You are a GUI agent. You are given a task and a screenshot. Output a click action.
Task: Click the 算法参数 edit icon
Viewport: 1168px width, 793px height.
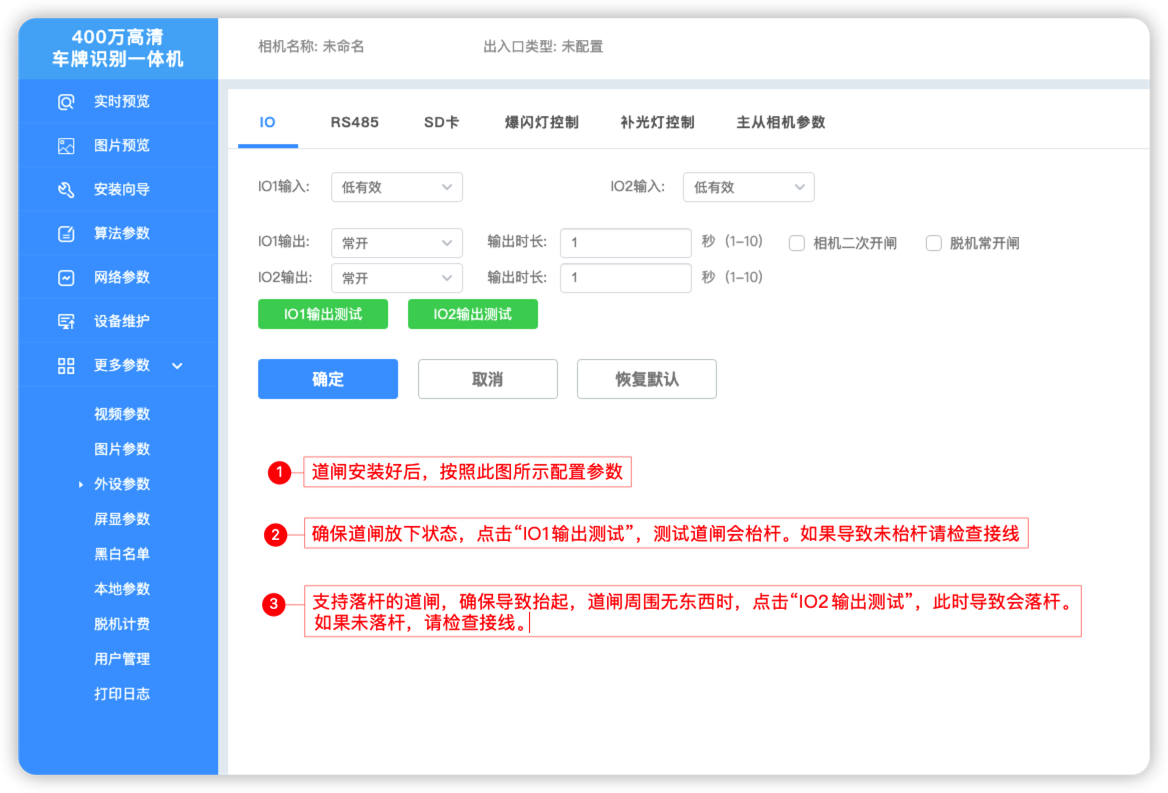coord(66,234)
